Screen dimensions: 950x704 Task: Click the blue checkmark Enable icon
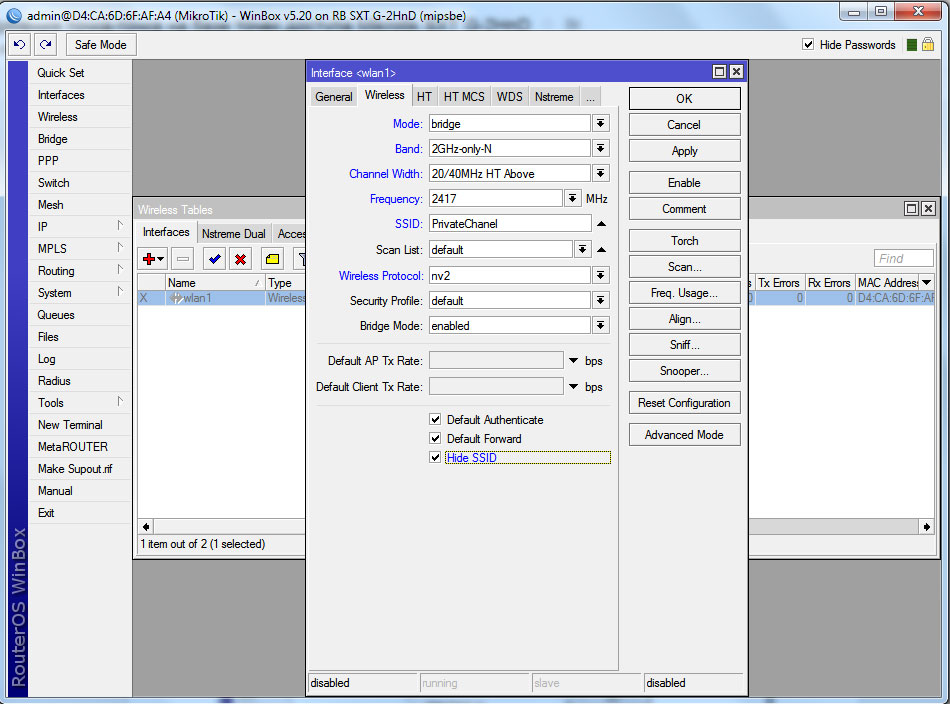tap(214, 259)
